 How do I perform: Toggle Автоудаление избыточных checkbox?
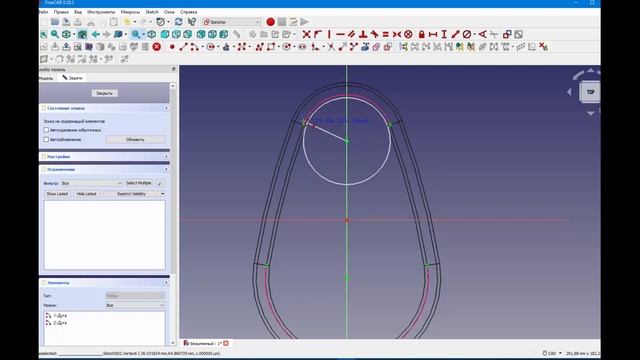(x=46, y=130)
